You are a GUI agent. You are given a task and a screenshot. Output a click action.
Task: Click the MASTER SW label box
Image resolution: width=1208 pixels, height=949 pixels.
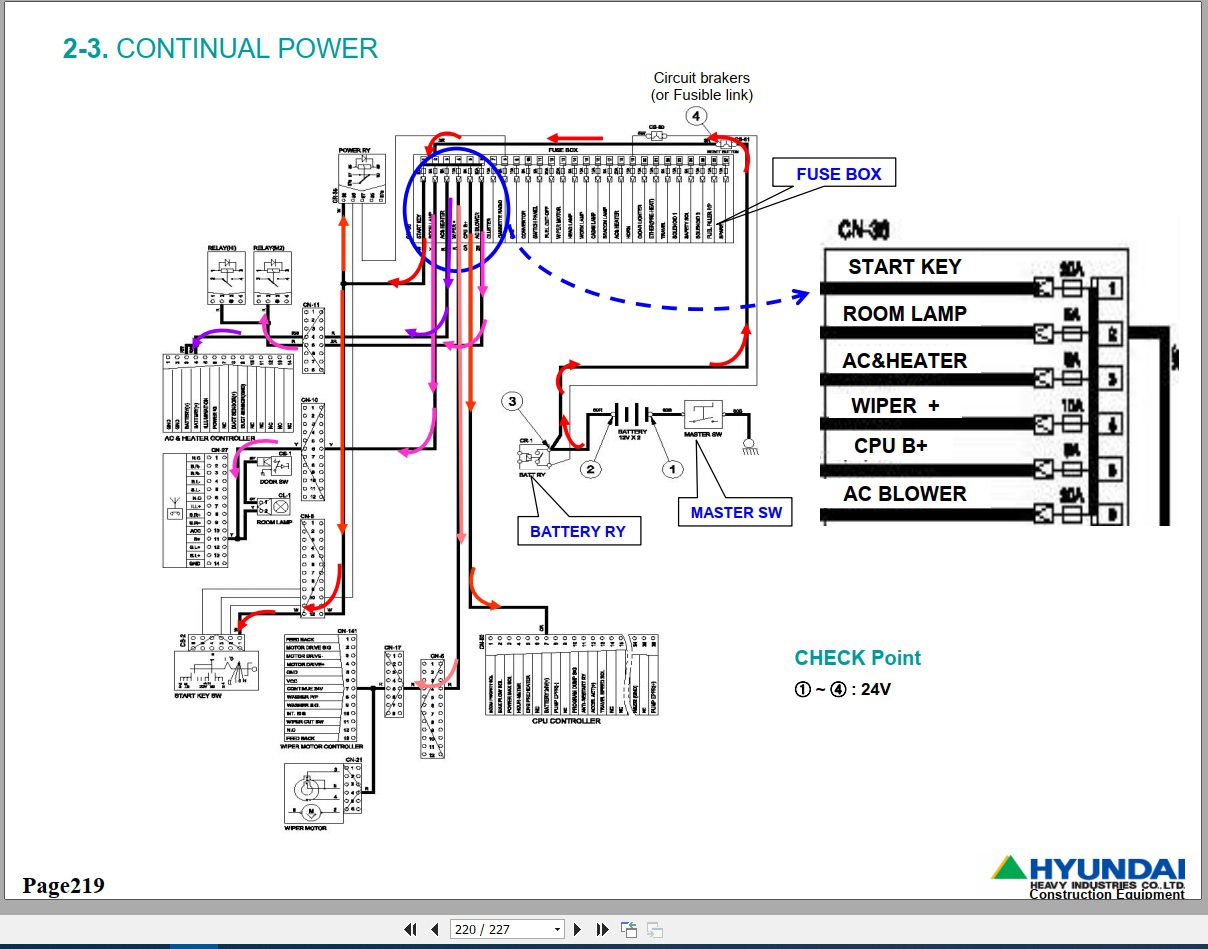tap(735, 512)
